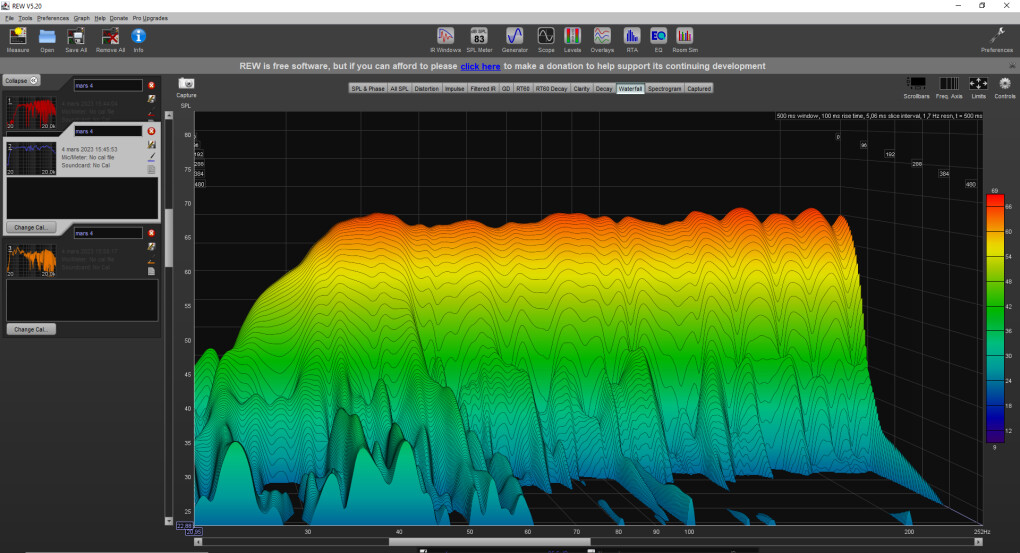Open the RTA analyzer window
The width and height of the screenshot is (1020, 553).
point(632,36)
